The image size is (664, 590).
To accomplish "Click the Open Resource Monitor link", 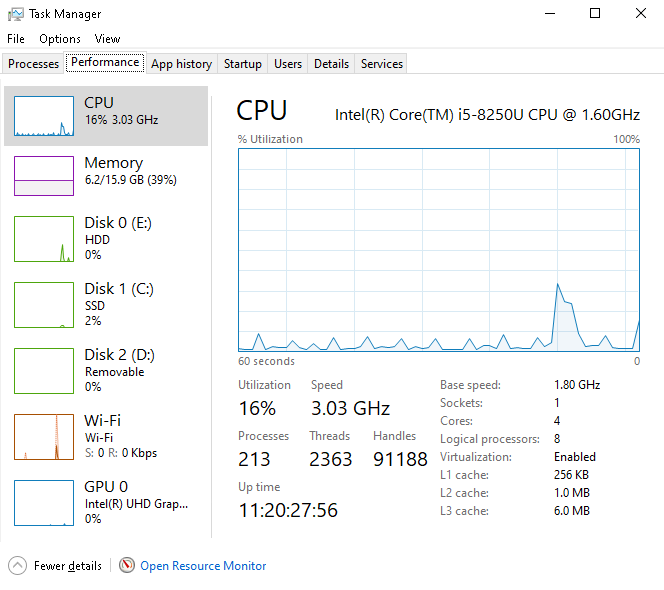I will (203, 566).
